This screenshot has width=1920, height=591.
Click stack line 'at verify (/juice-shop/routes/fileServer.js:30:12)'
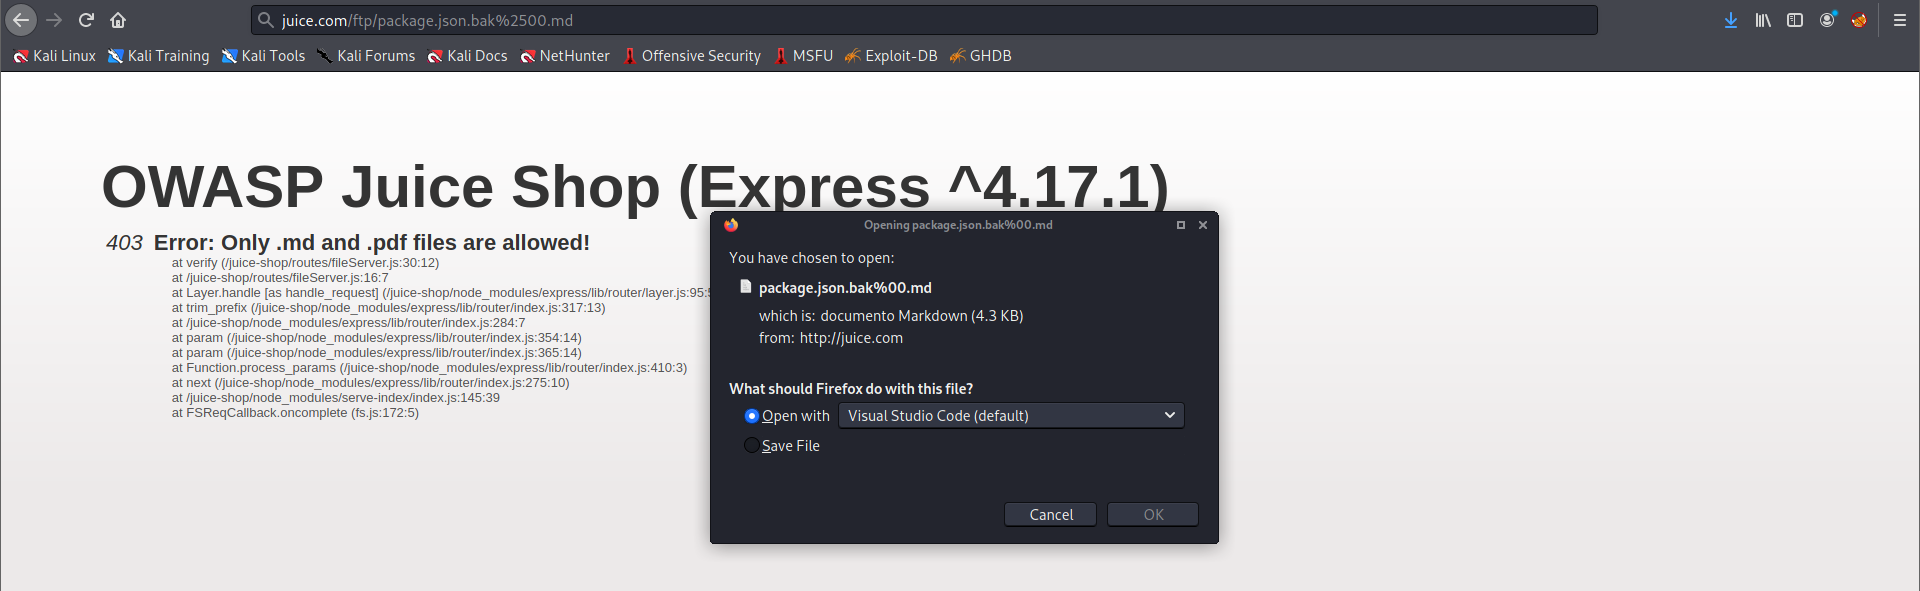pos(305,263)
